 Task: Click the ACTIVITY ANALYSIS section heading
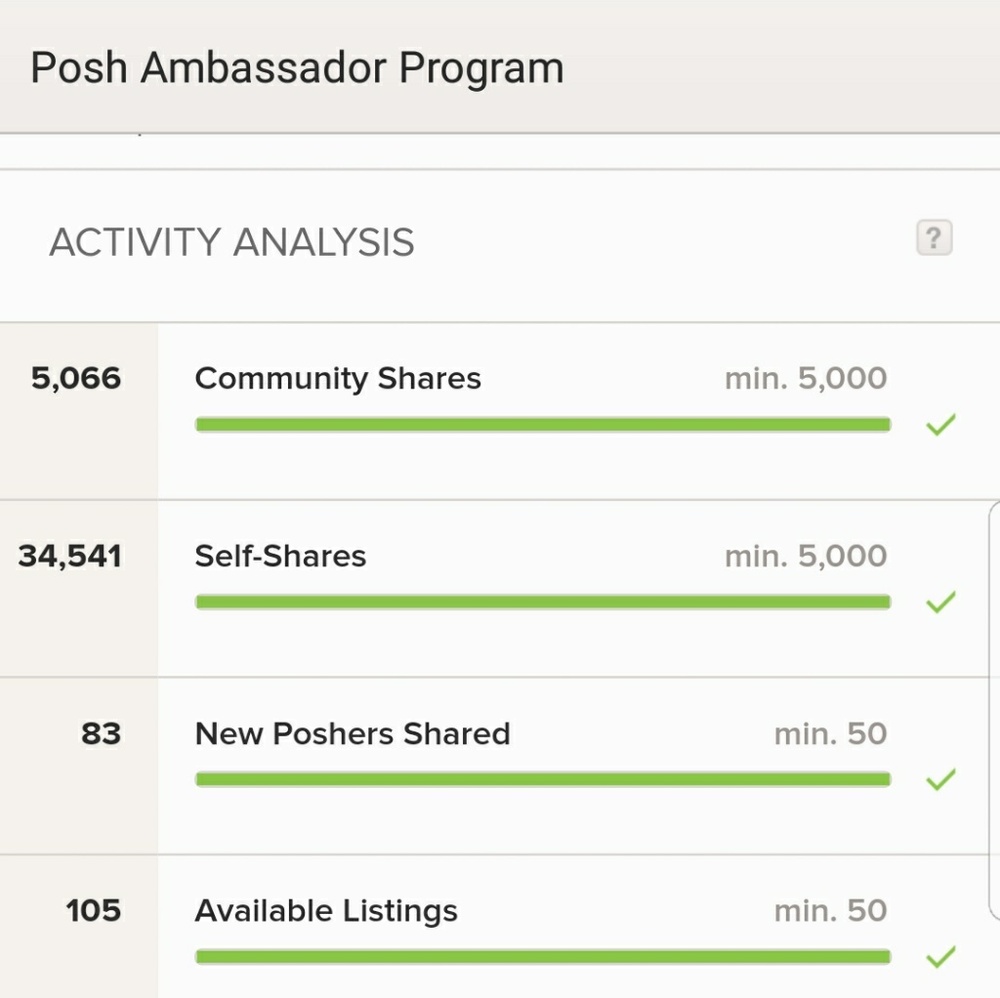[232, 242]
